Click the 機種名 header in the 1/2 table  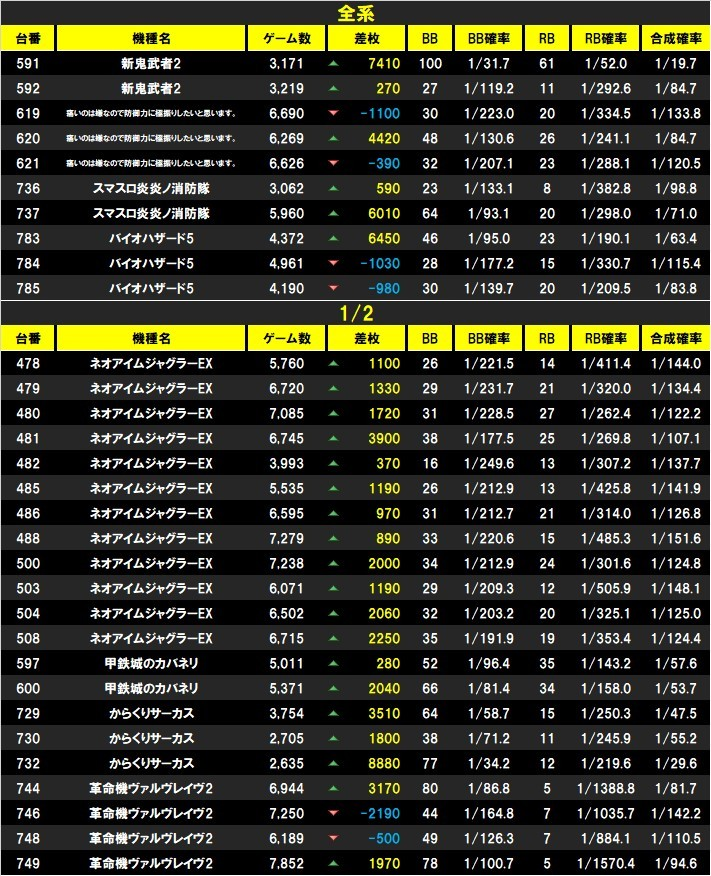tap(151, 338)
